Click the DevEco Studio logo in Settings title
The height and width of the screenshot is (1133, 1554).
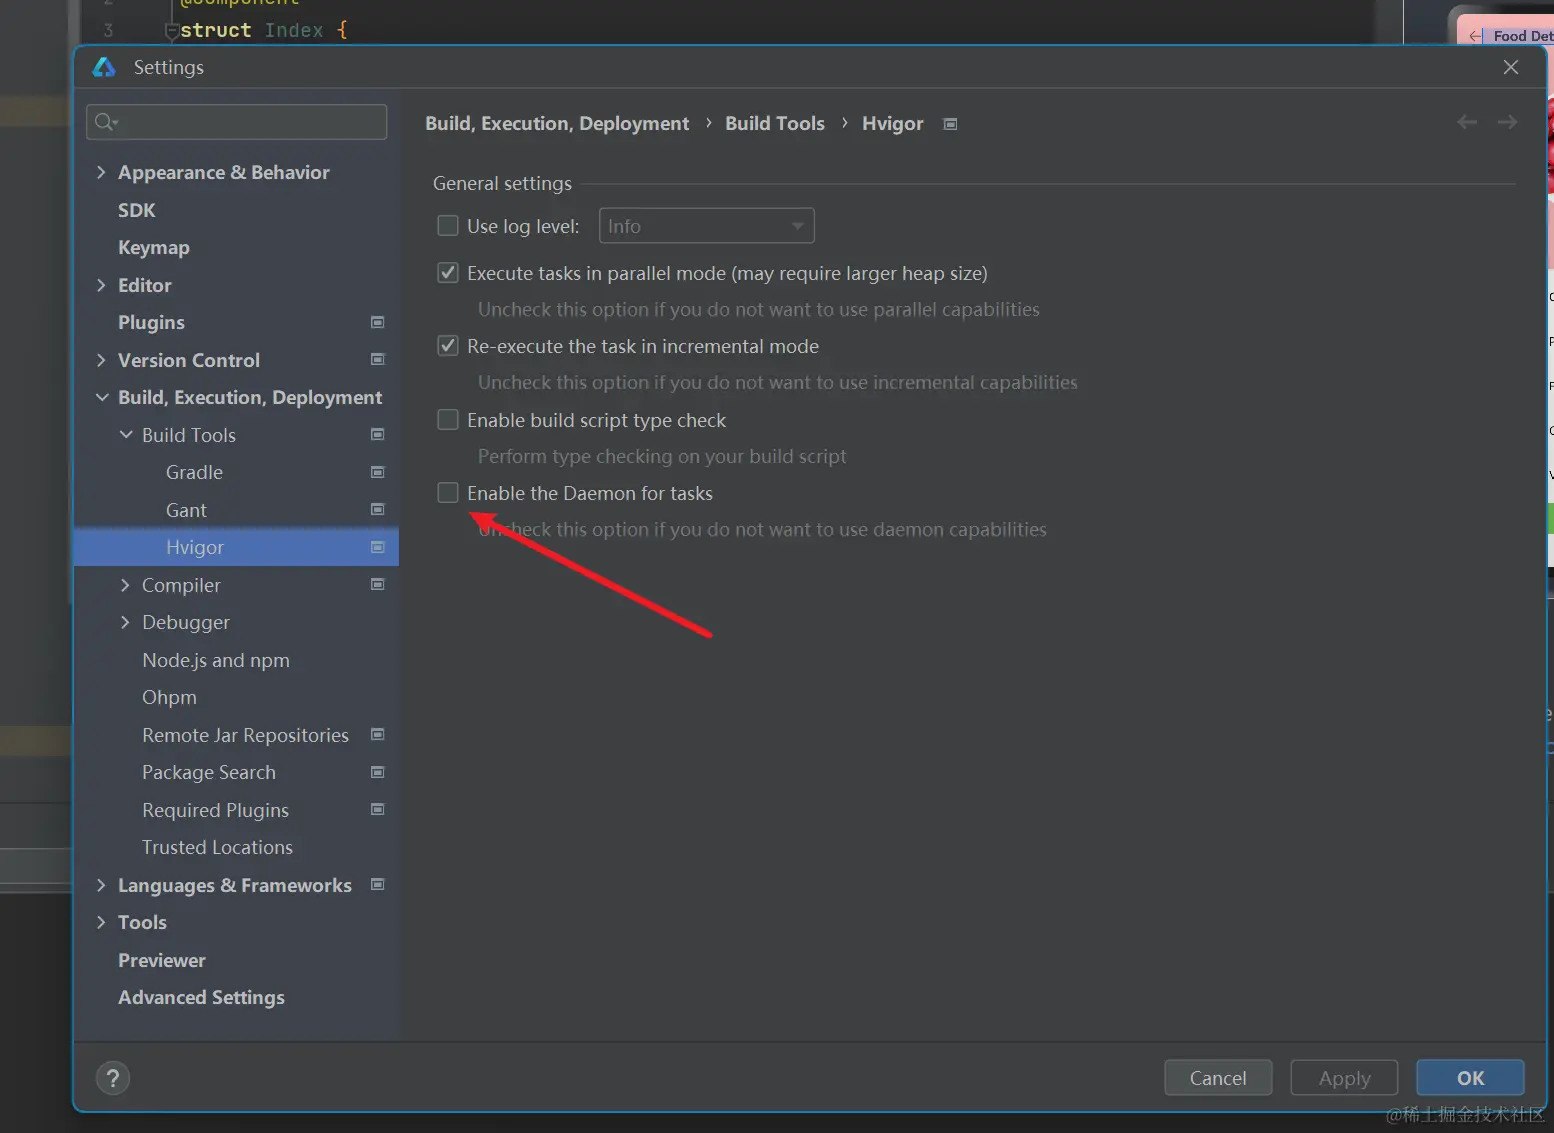[104, 67]
